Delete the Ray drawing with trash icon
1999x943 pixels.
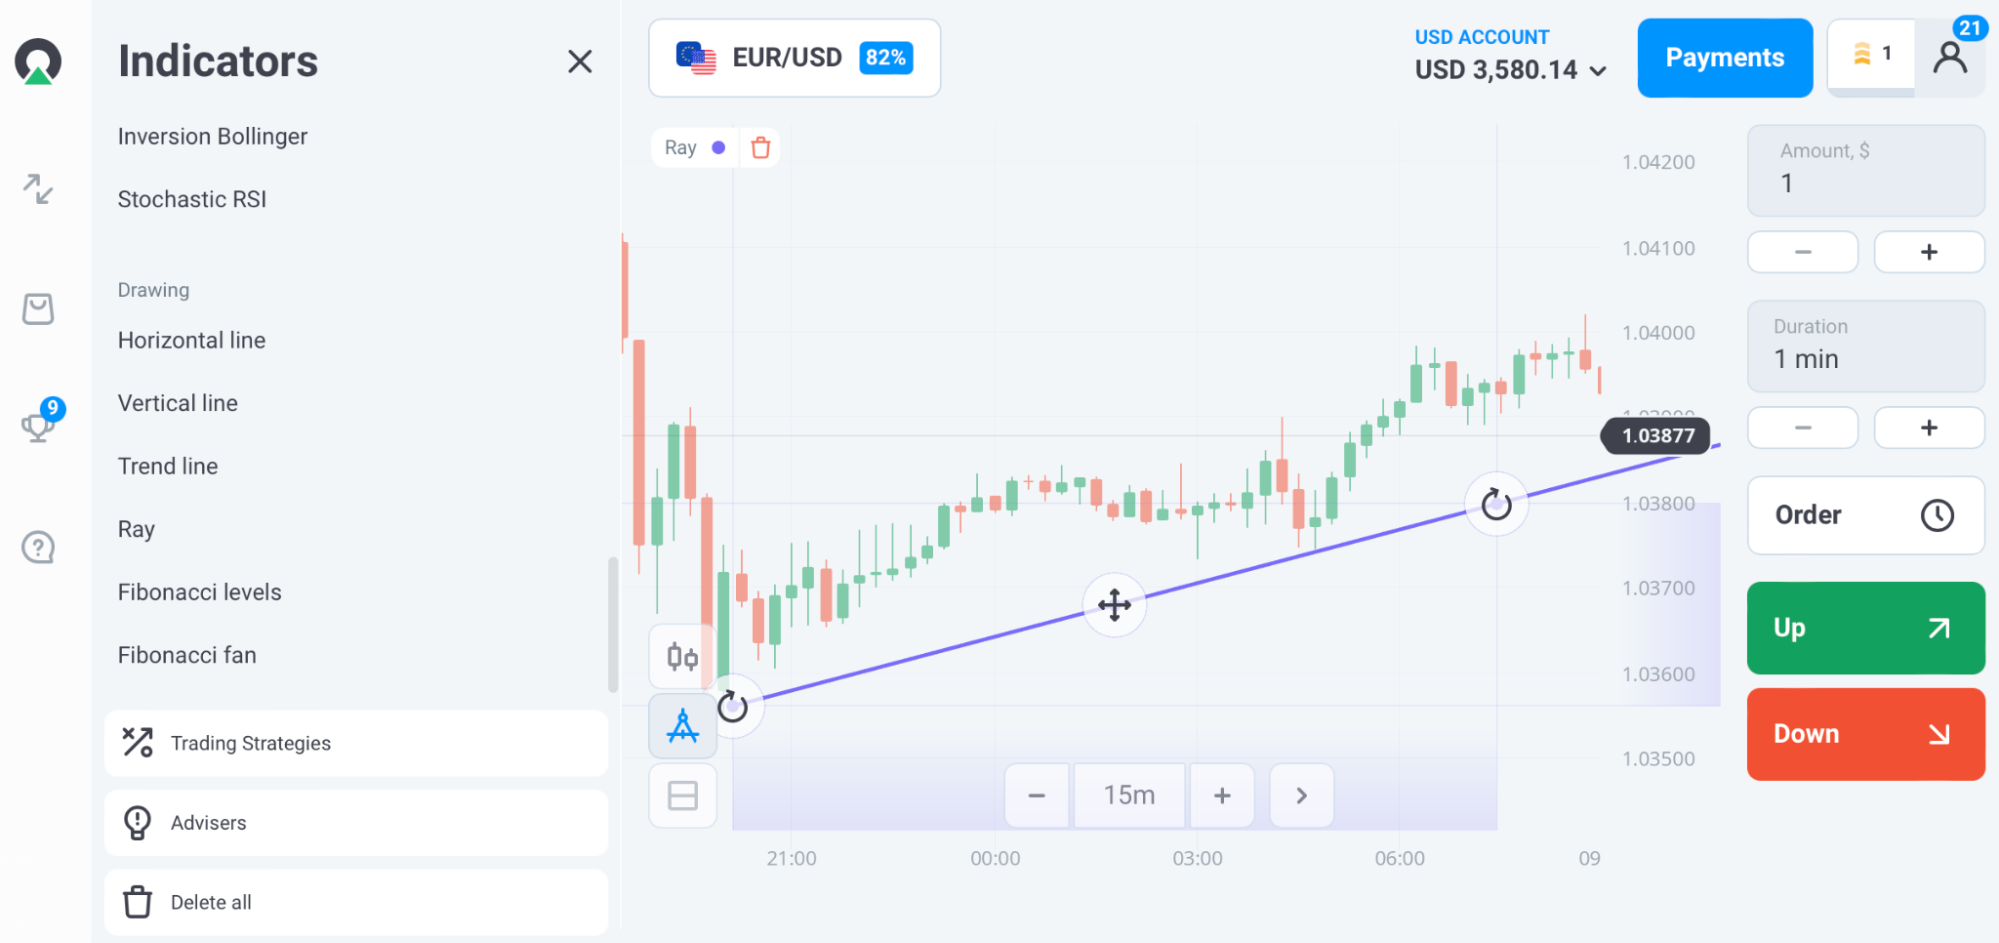(x=761, y=148)
